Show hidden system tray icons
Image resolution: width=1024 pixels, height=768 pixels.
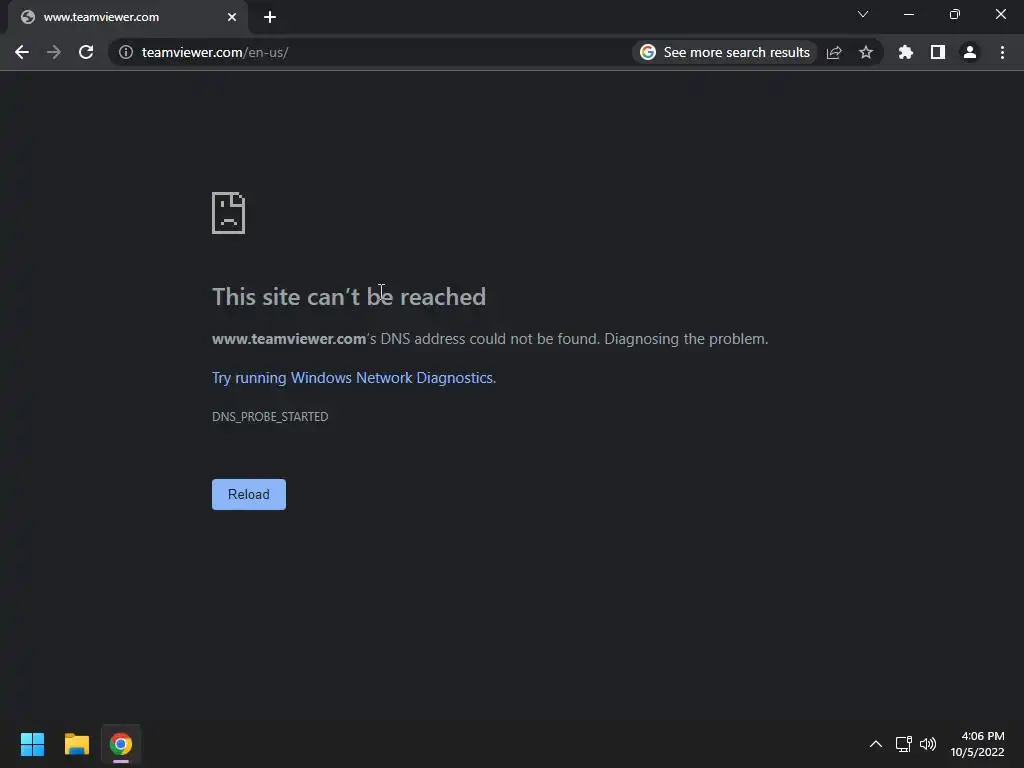(x=876, y=744)
